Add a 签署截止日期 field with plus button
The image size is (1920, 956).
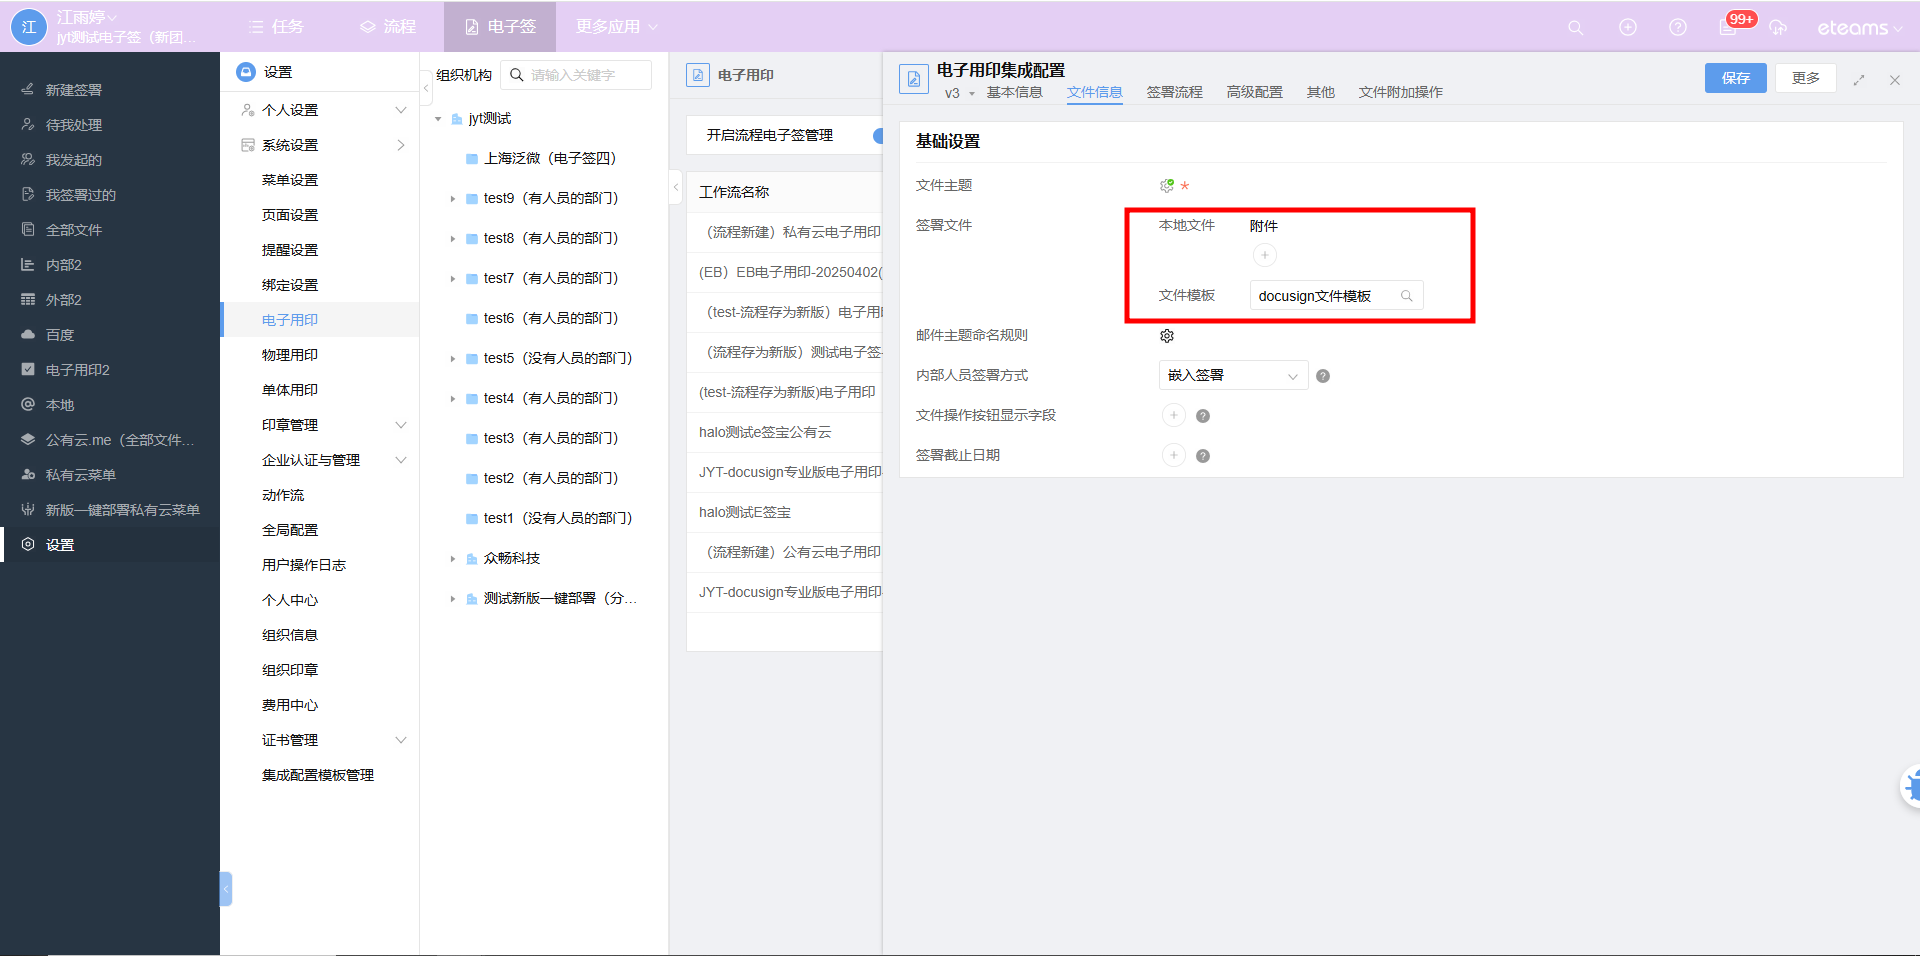tap(1174, 456)
